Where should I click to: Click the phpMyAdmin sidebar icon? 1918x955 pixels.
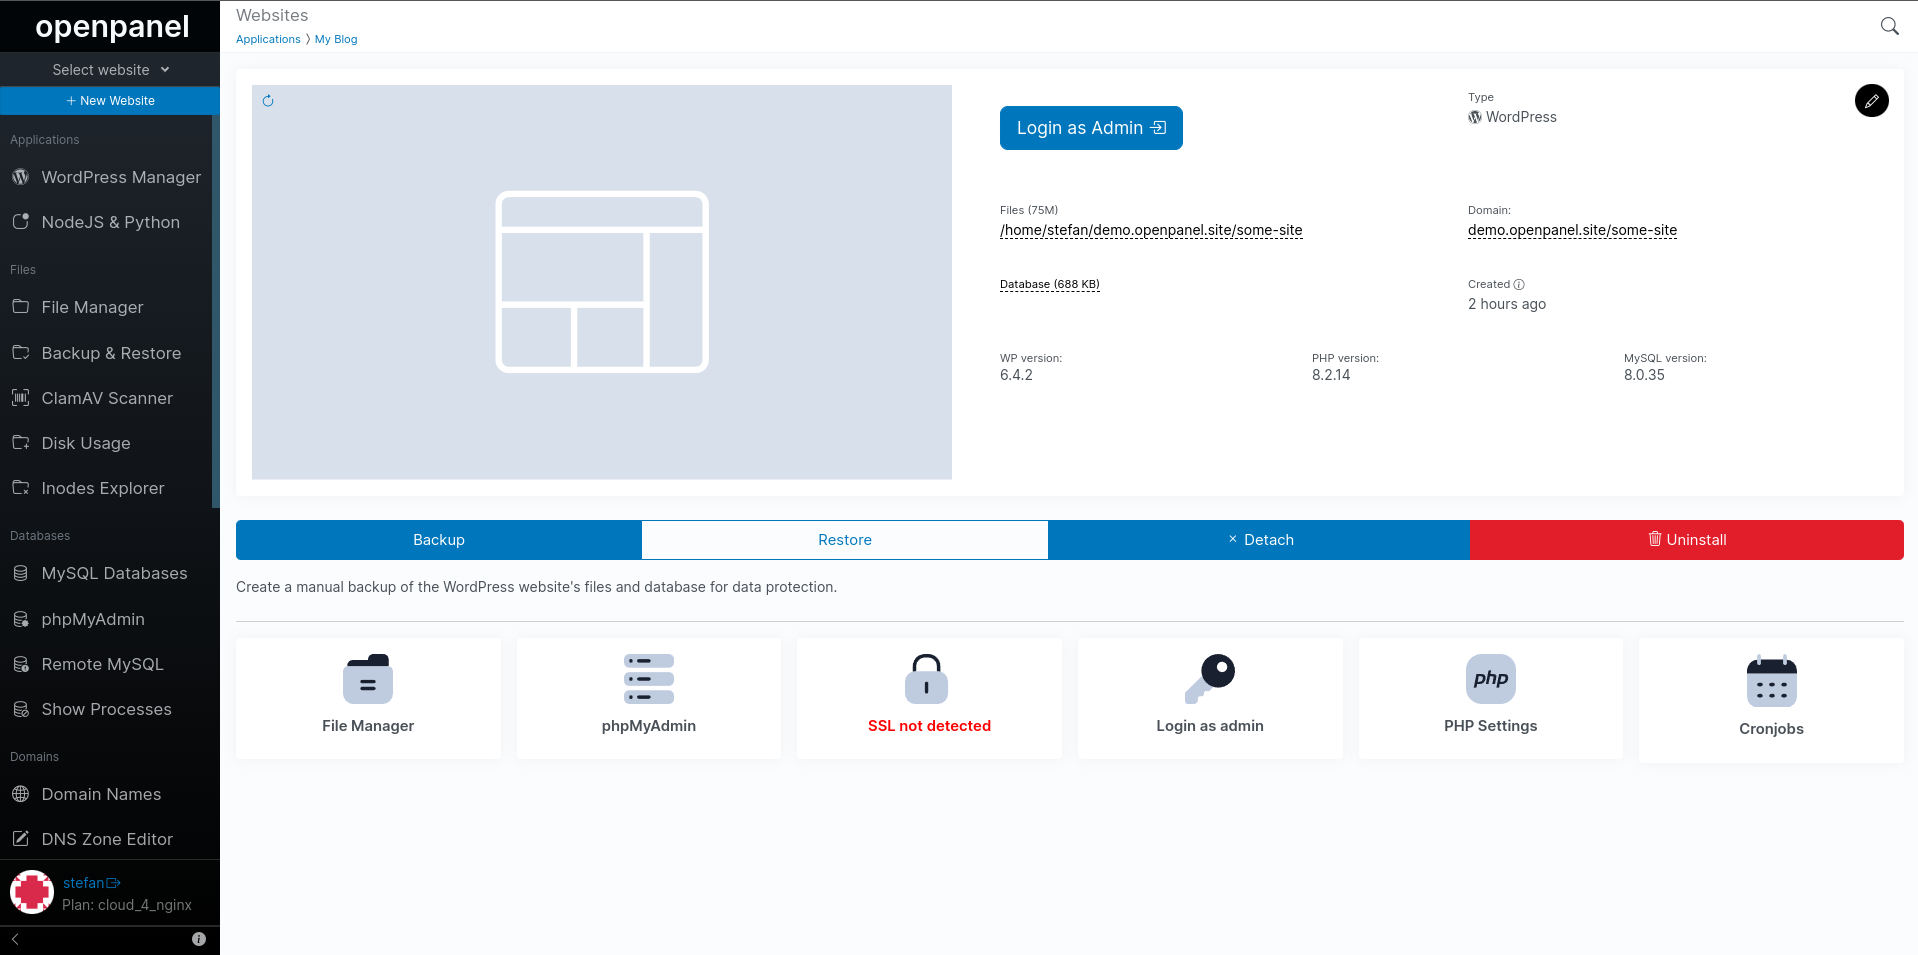21,619
